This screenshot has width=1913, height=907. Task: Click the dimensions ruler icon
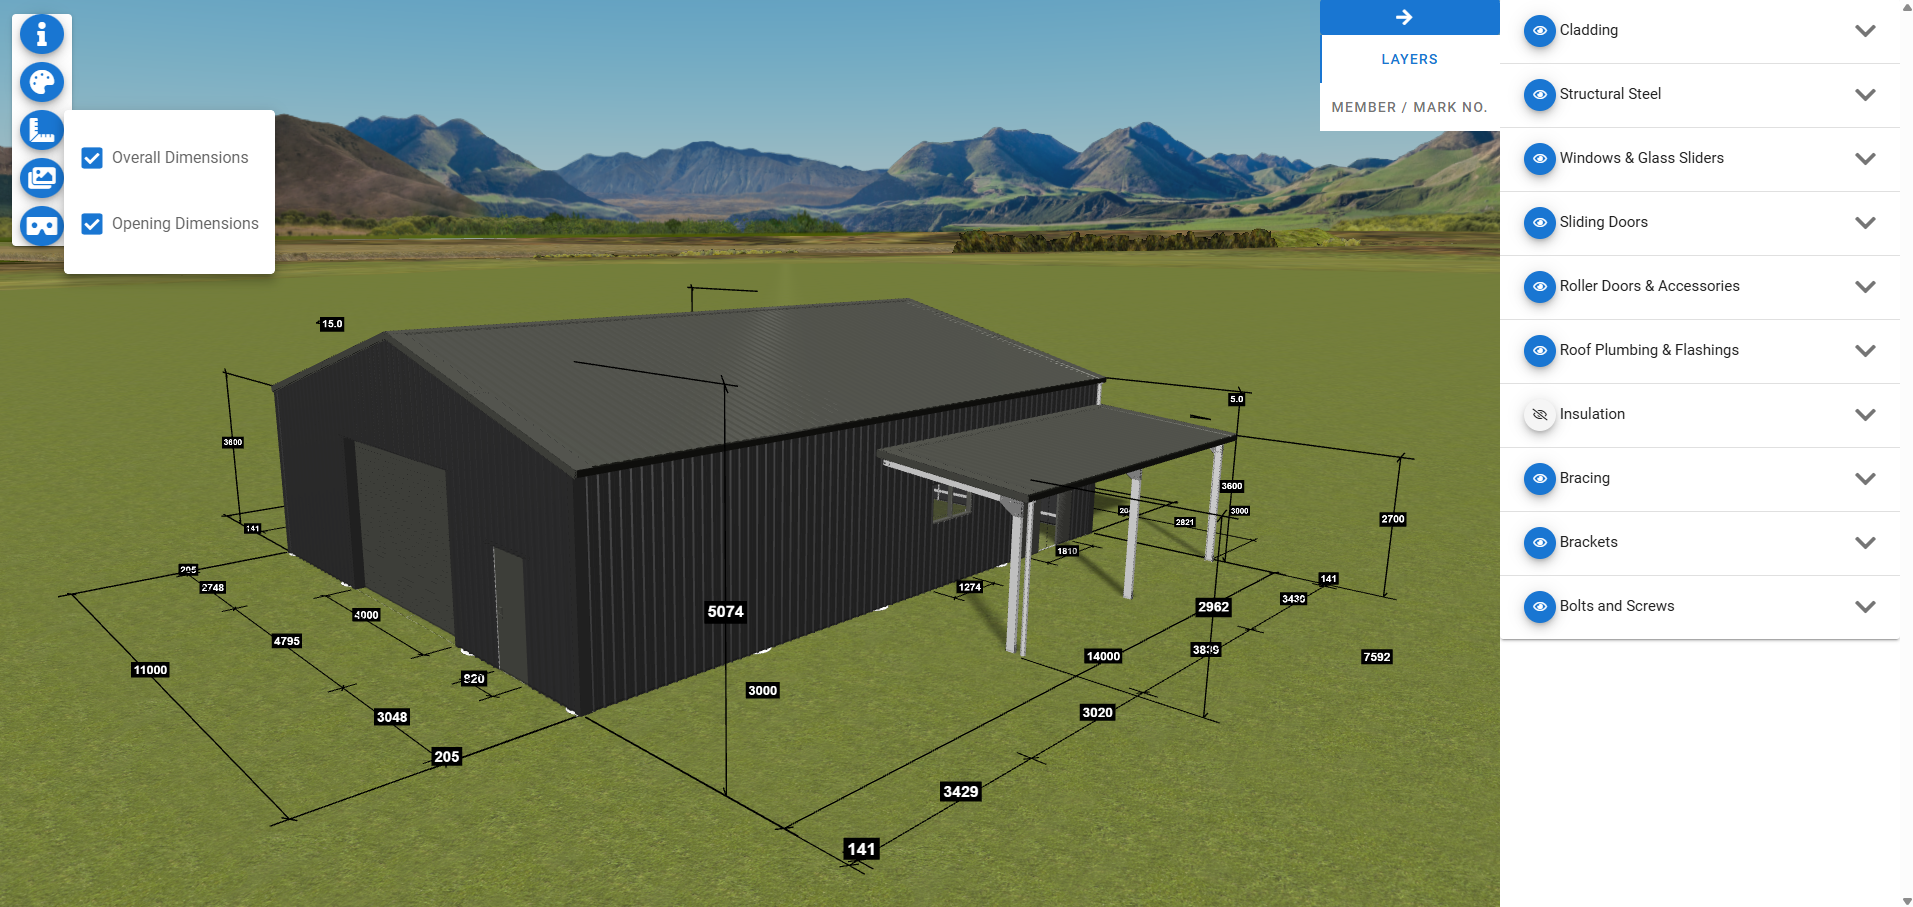point(42,130)
